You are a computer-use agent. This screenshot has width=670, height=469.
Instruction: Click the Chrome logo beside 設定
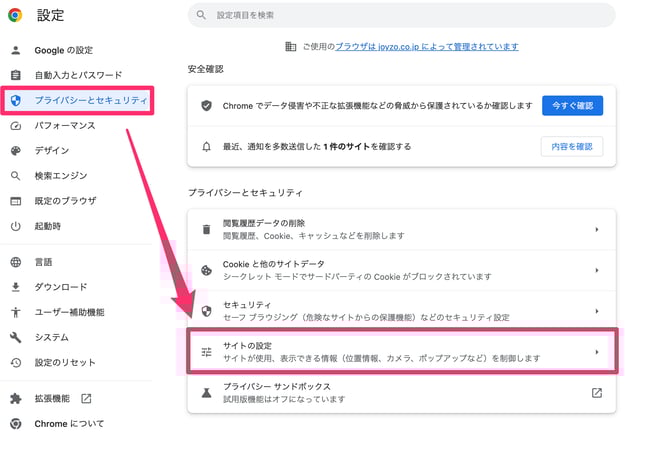[x=15, y=15]
